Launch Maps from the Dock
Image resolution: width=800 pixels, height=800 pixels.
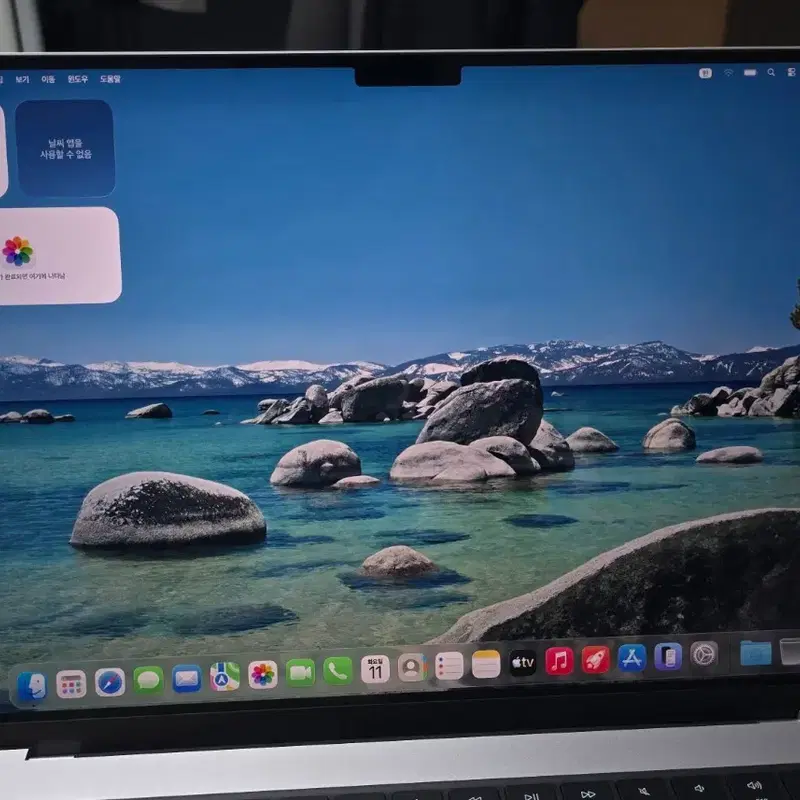225,677
